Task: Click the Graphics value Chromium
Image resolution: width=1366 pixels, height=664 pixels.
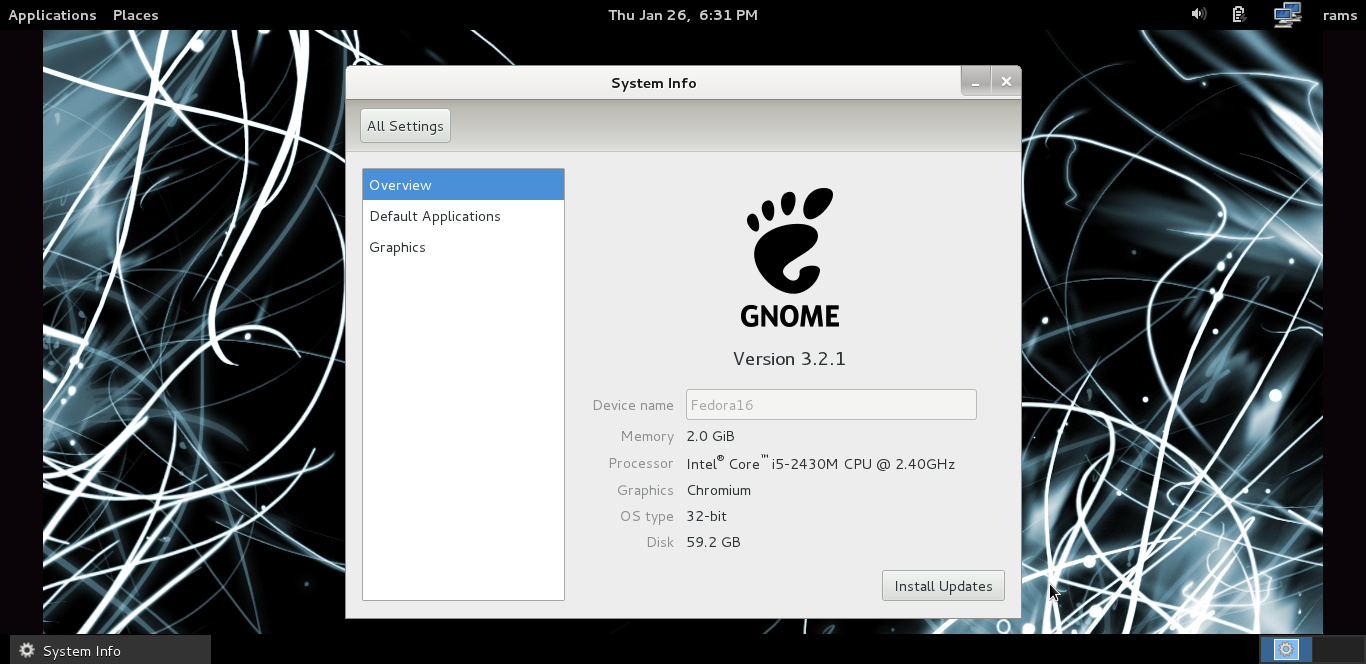Action: tap(719, 490)
